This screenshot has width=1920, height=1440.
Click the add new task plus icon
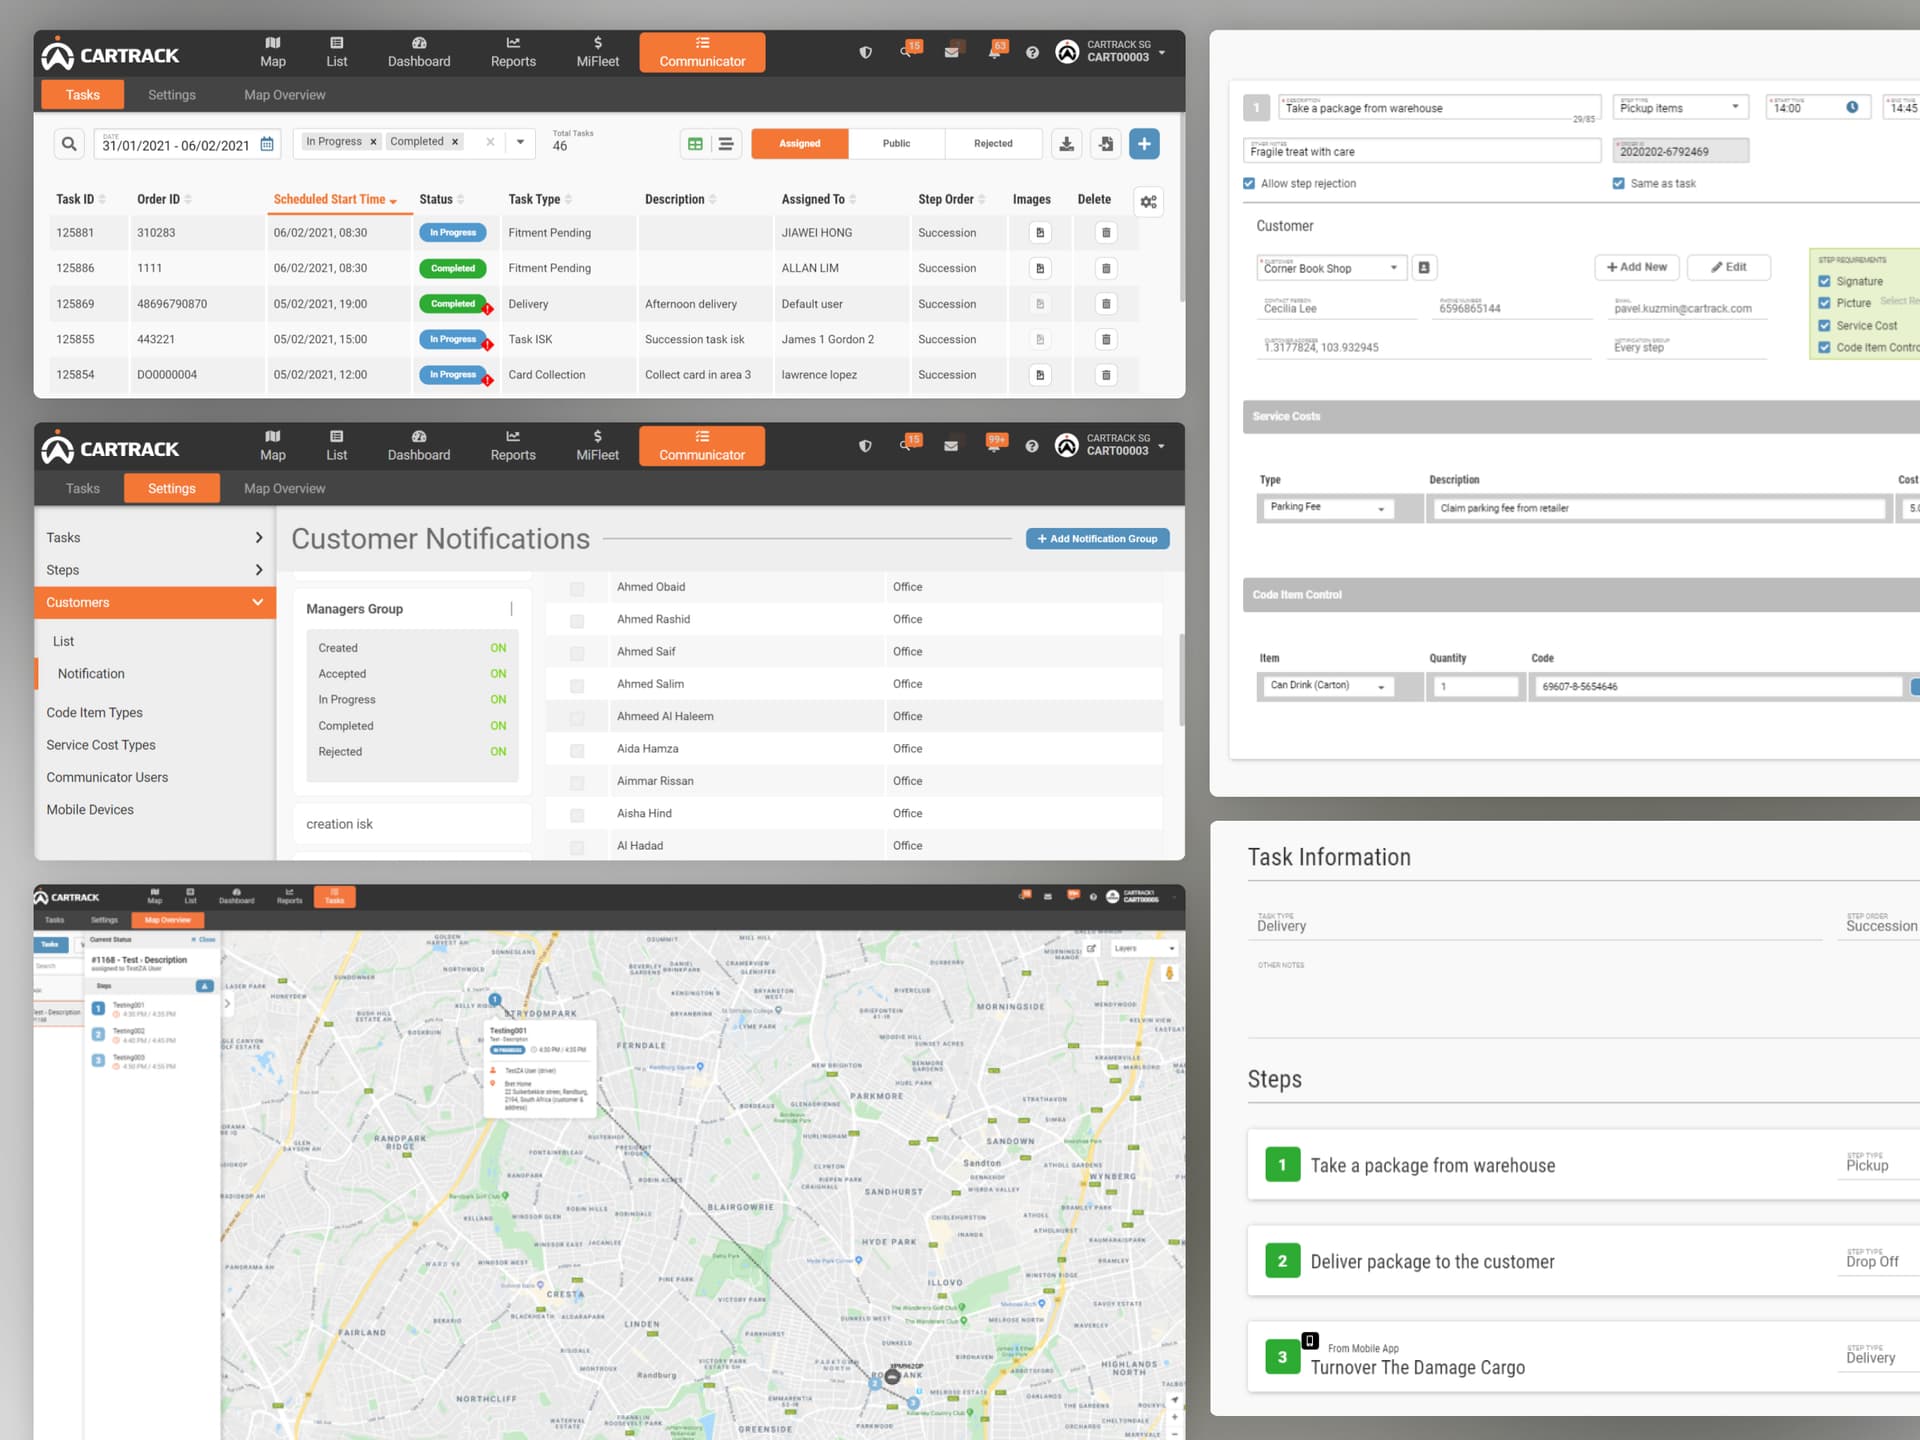click(x=1144, y=144)
